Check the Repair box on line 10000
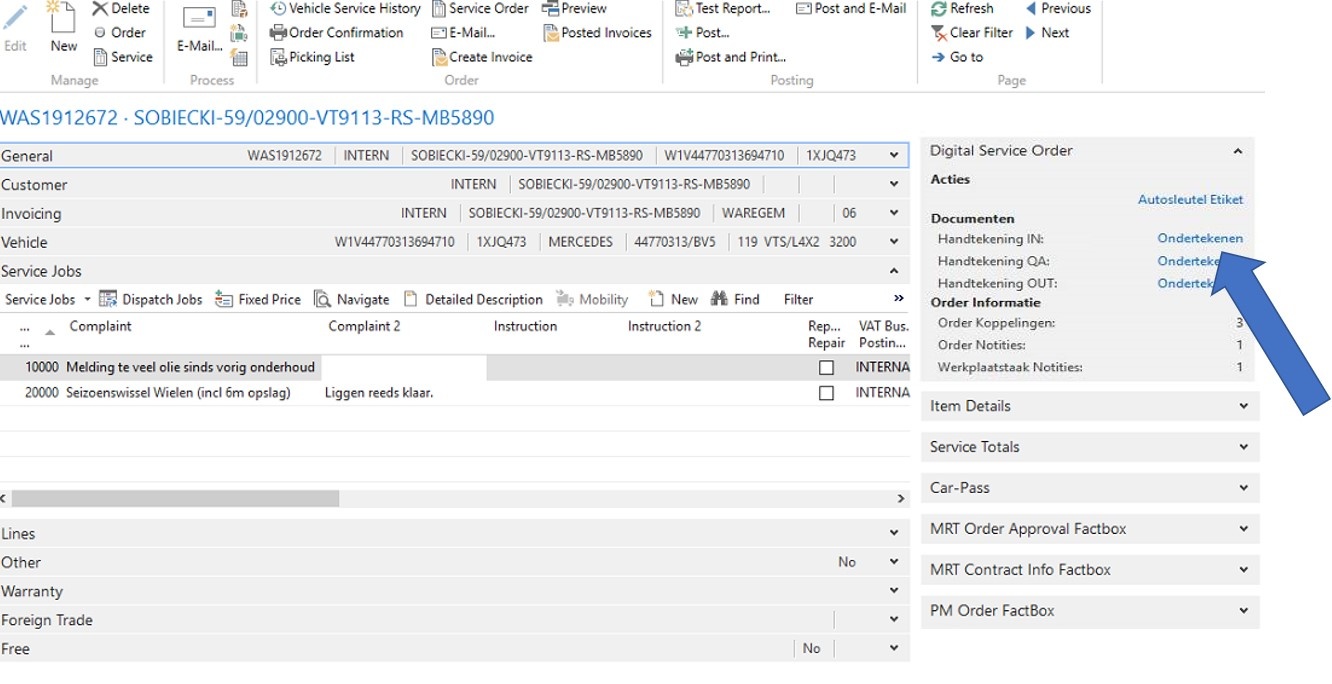 point(826,366)
